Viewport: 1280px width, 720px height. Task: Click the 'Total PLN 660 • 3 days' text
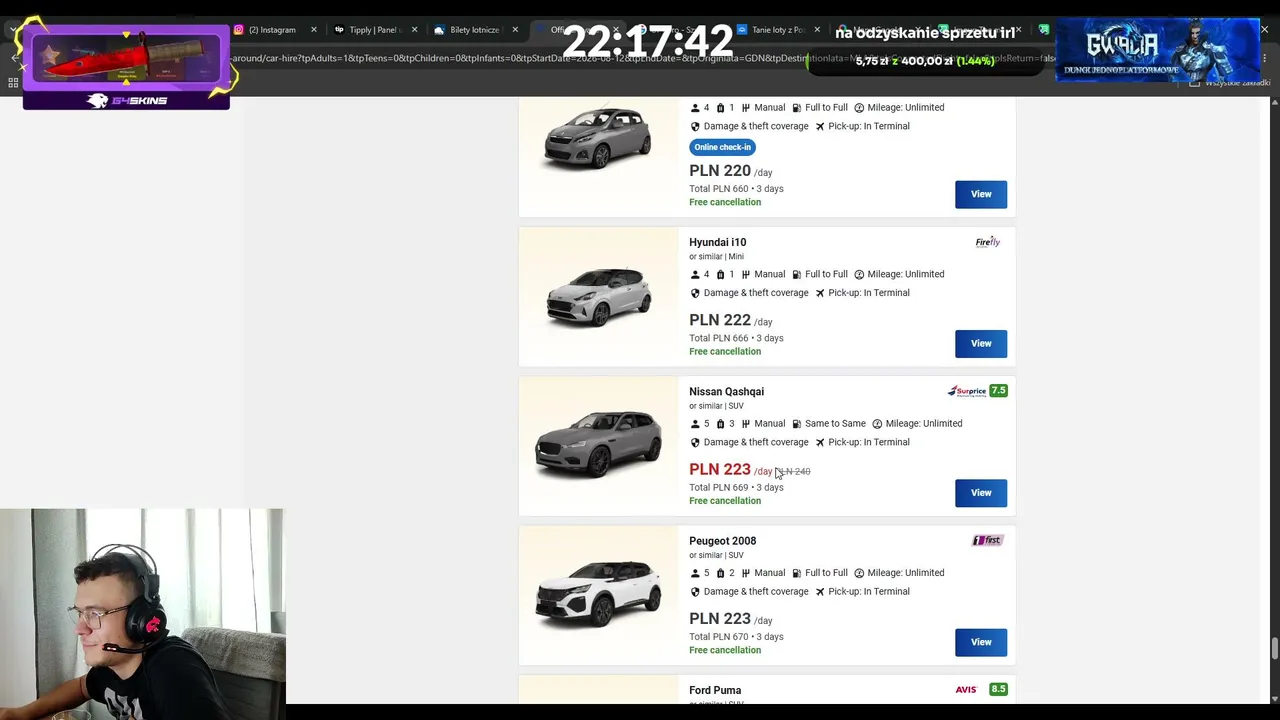736,189
